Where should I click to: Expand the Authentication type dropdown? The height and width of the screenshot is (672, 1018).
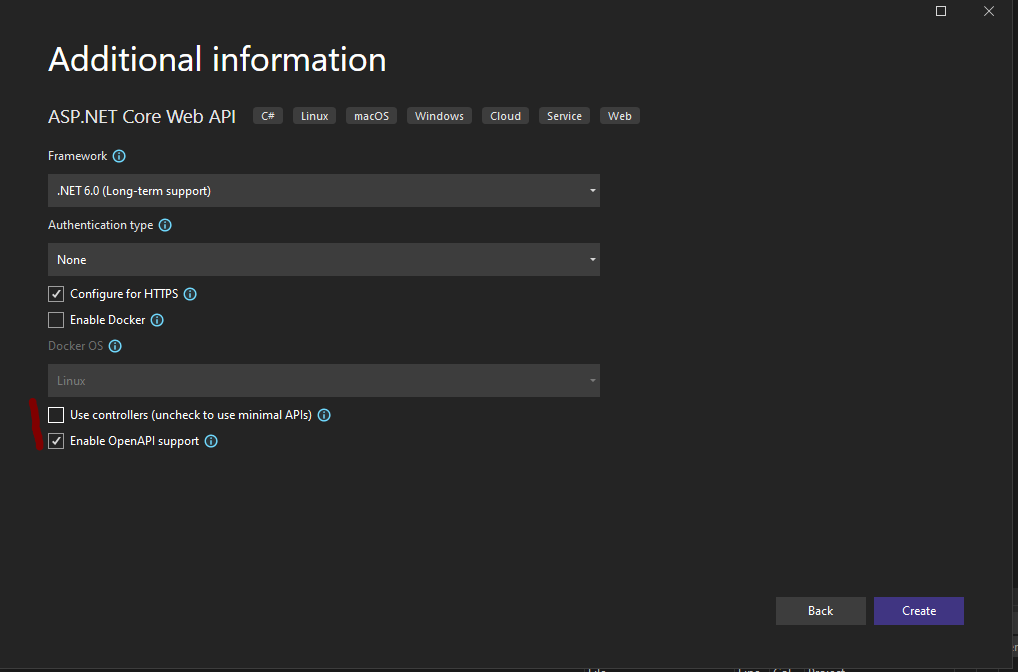click(324, 260)
